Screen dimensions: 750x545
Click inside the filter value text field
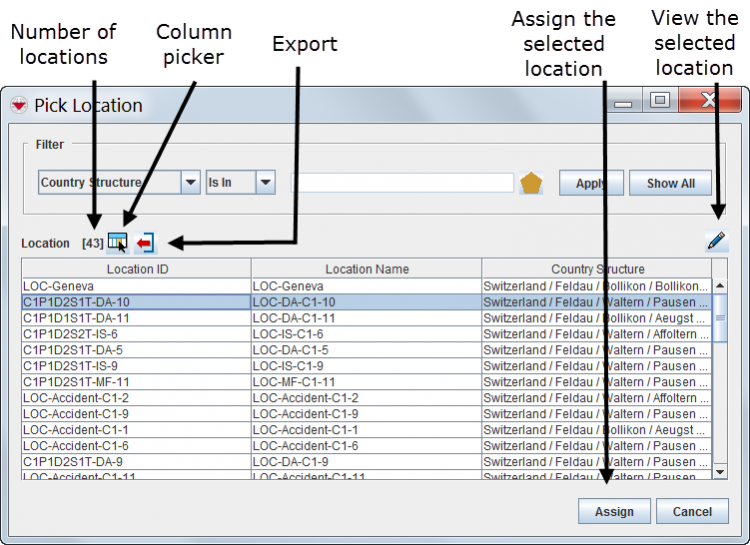[402, 183]
